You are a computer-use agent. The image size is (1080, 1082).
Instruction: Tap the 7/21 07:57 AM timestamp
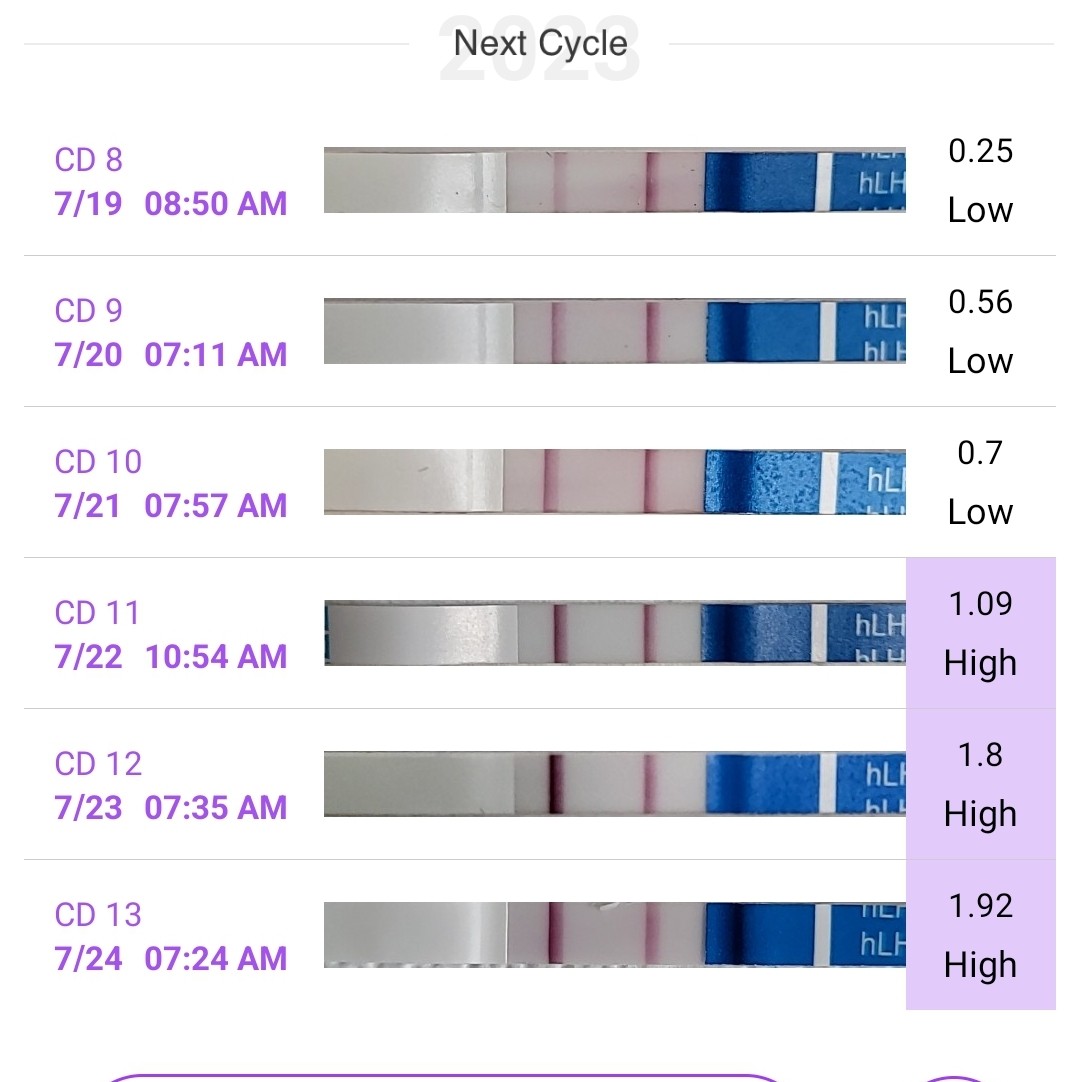click(171, 506)
